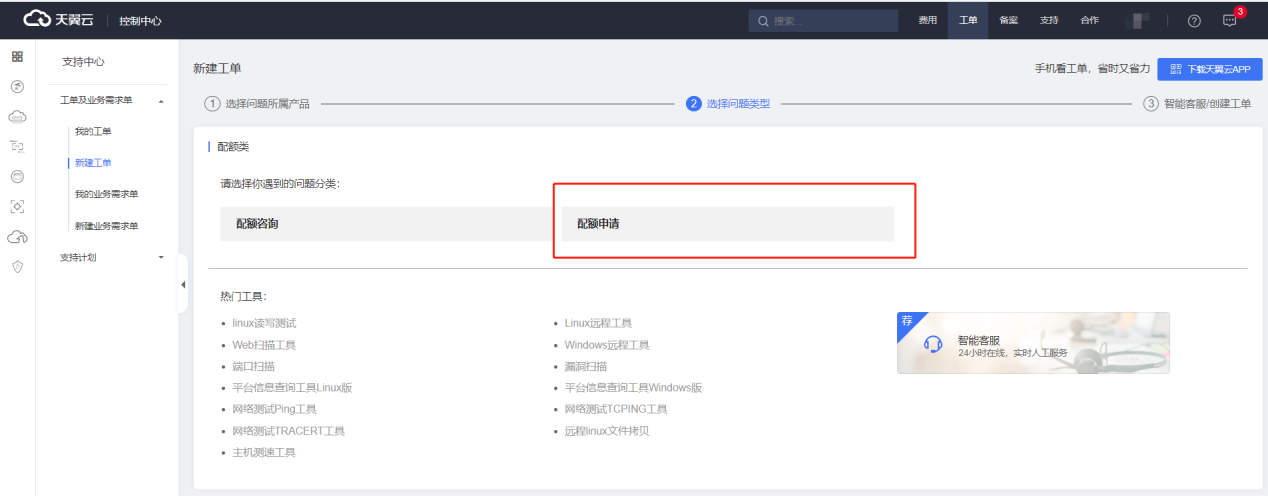Open 网络测试Ping工具 link
Screen dimensions: 1268x496
[274, 409]
